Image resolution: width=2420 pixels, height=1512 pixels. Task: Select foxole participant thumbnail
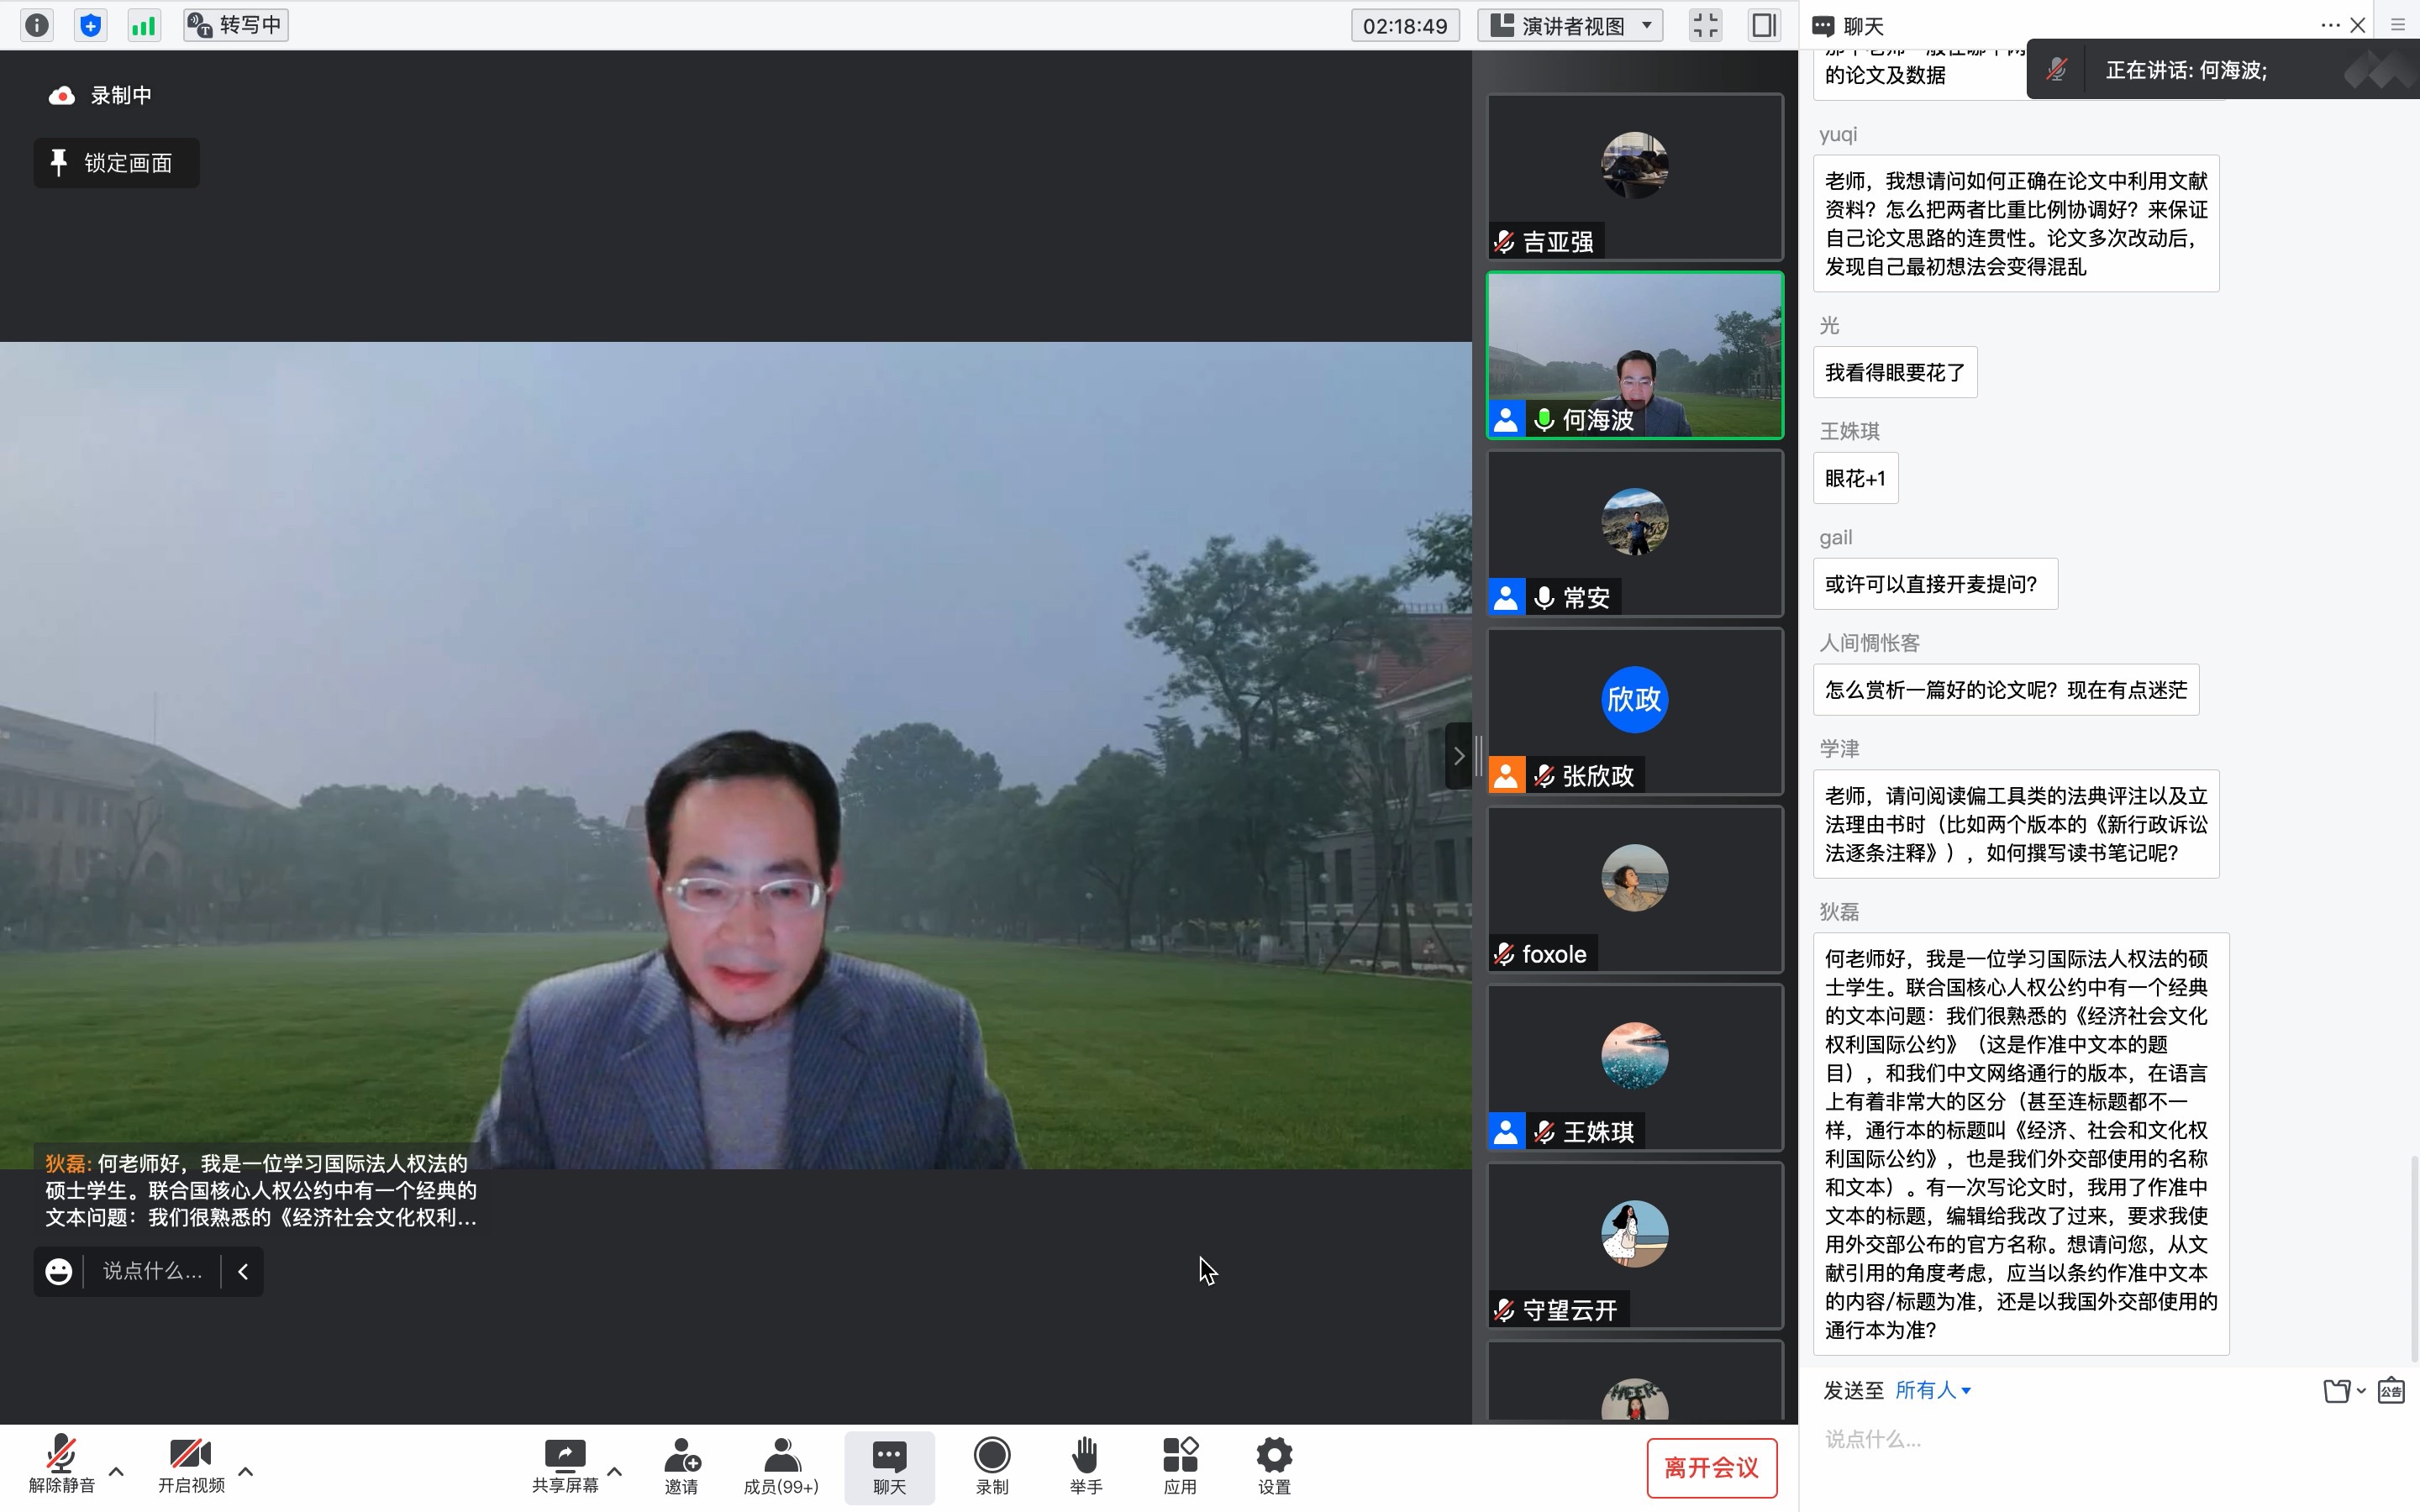1635,889
